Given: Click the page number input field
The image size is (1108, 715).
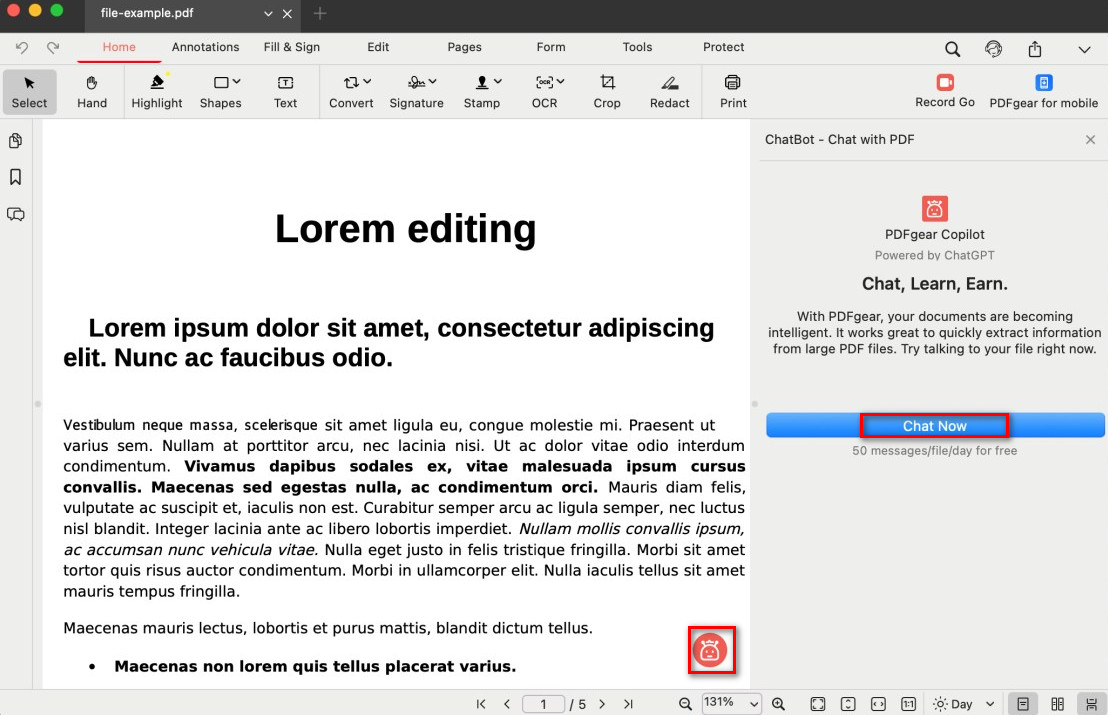Looking at the screenshot, I should click(x=544, y=704).
